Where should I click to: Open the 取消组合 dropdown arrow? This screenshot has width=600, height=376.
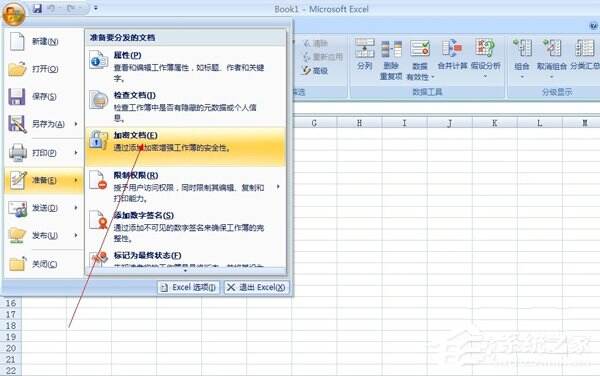[x=551, y=77]
